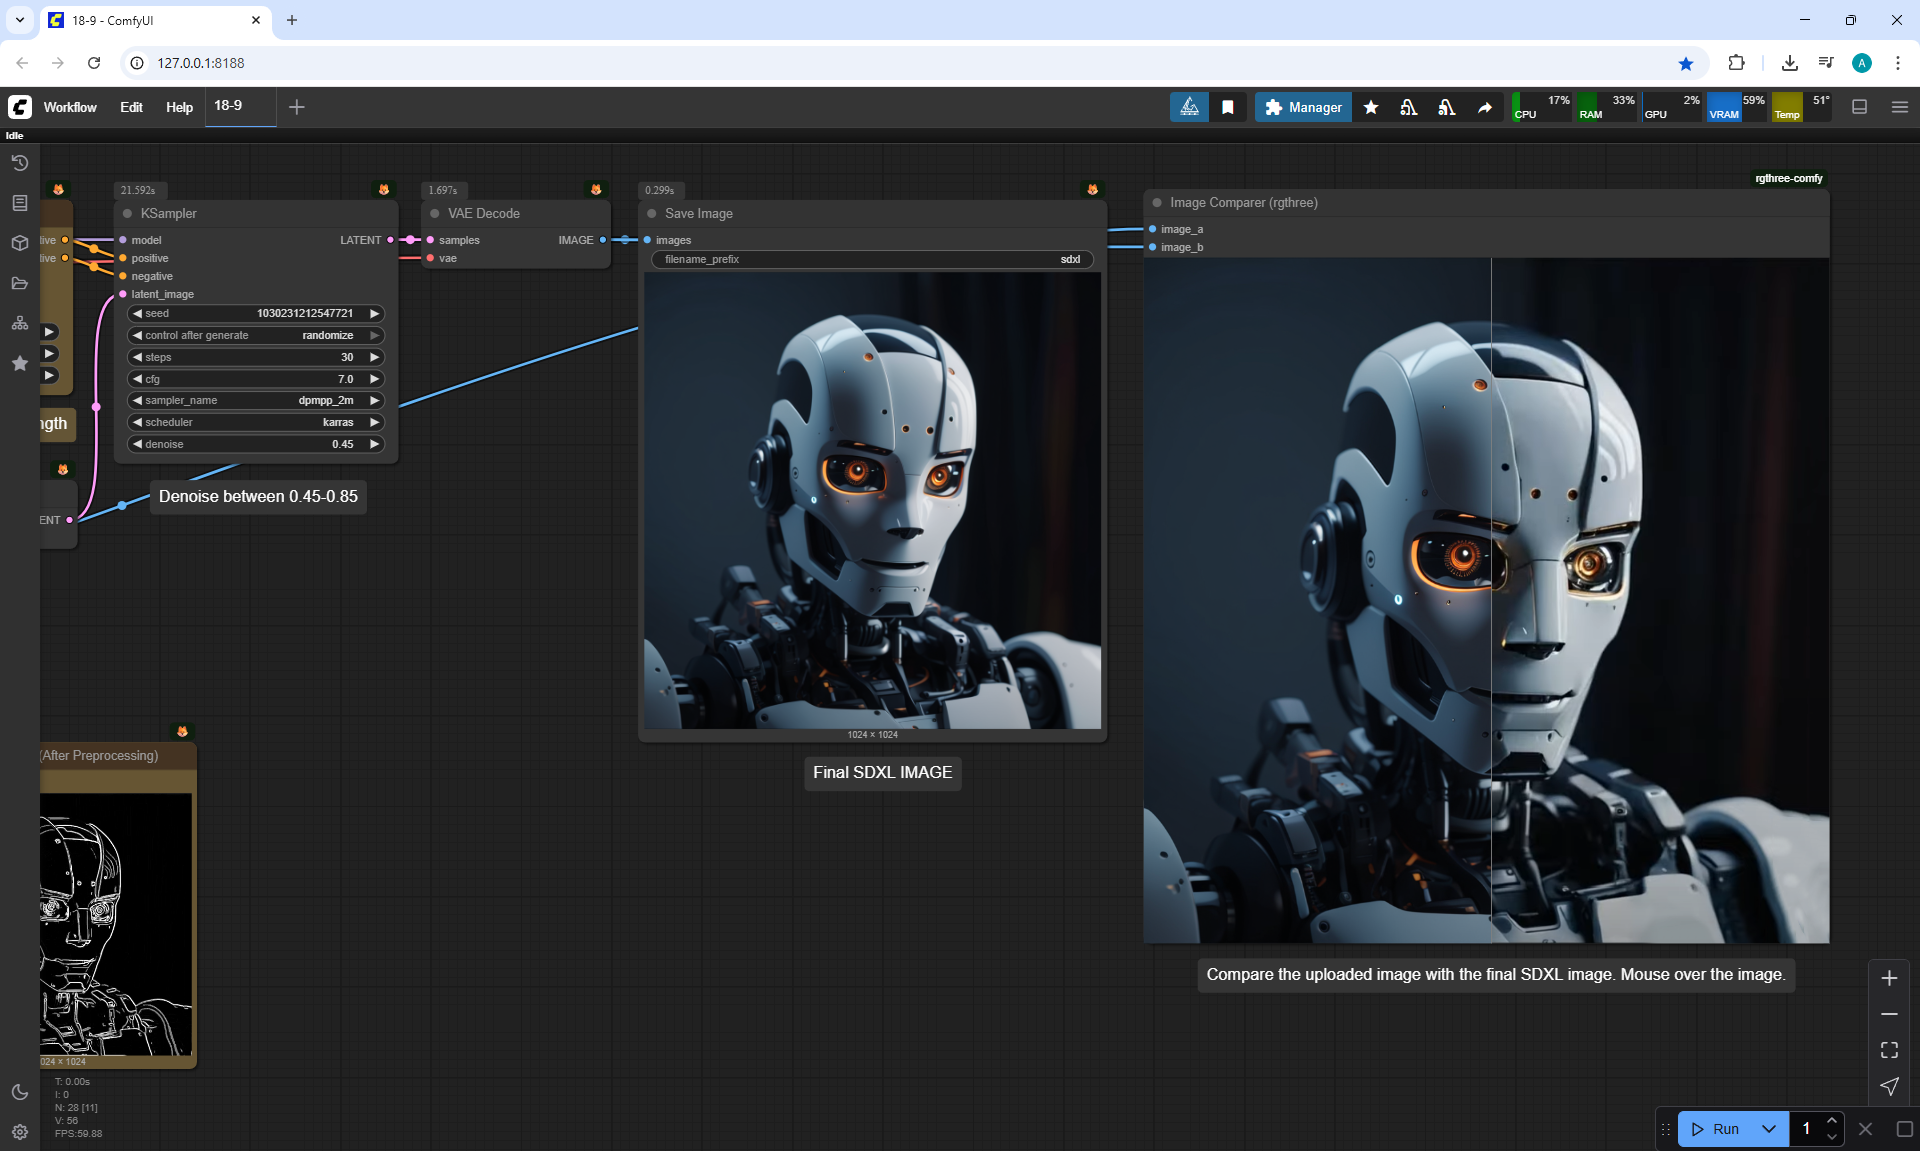Click the share arrow icon in toolbar
Viewport: 1920px width, 1151px height.
tap(1485, 107)
